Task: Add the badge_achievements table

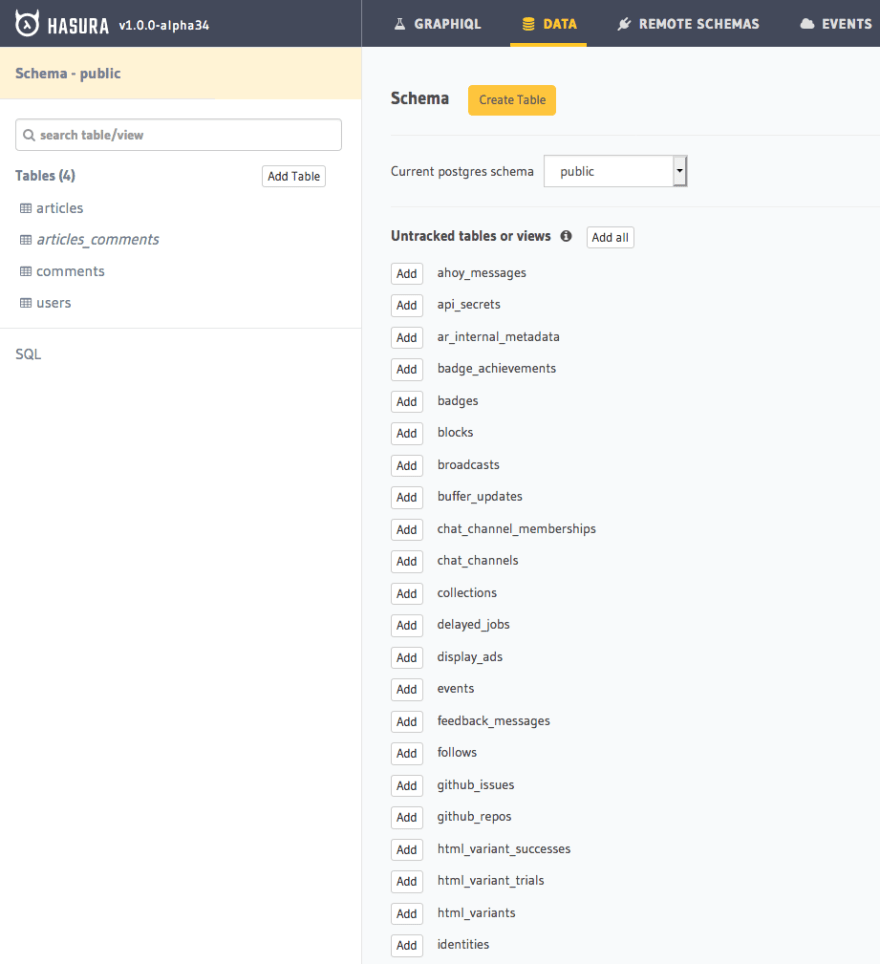Action: point(406,369)
